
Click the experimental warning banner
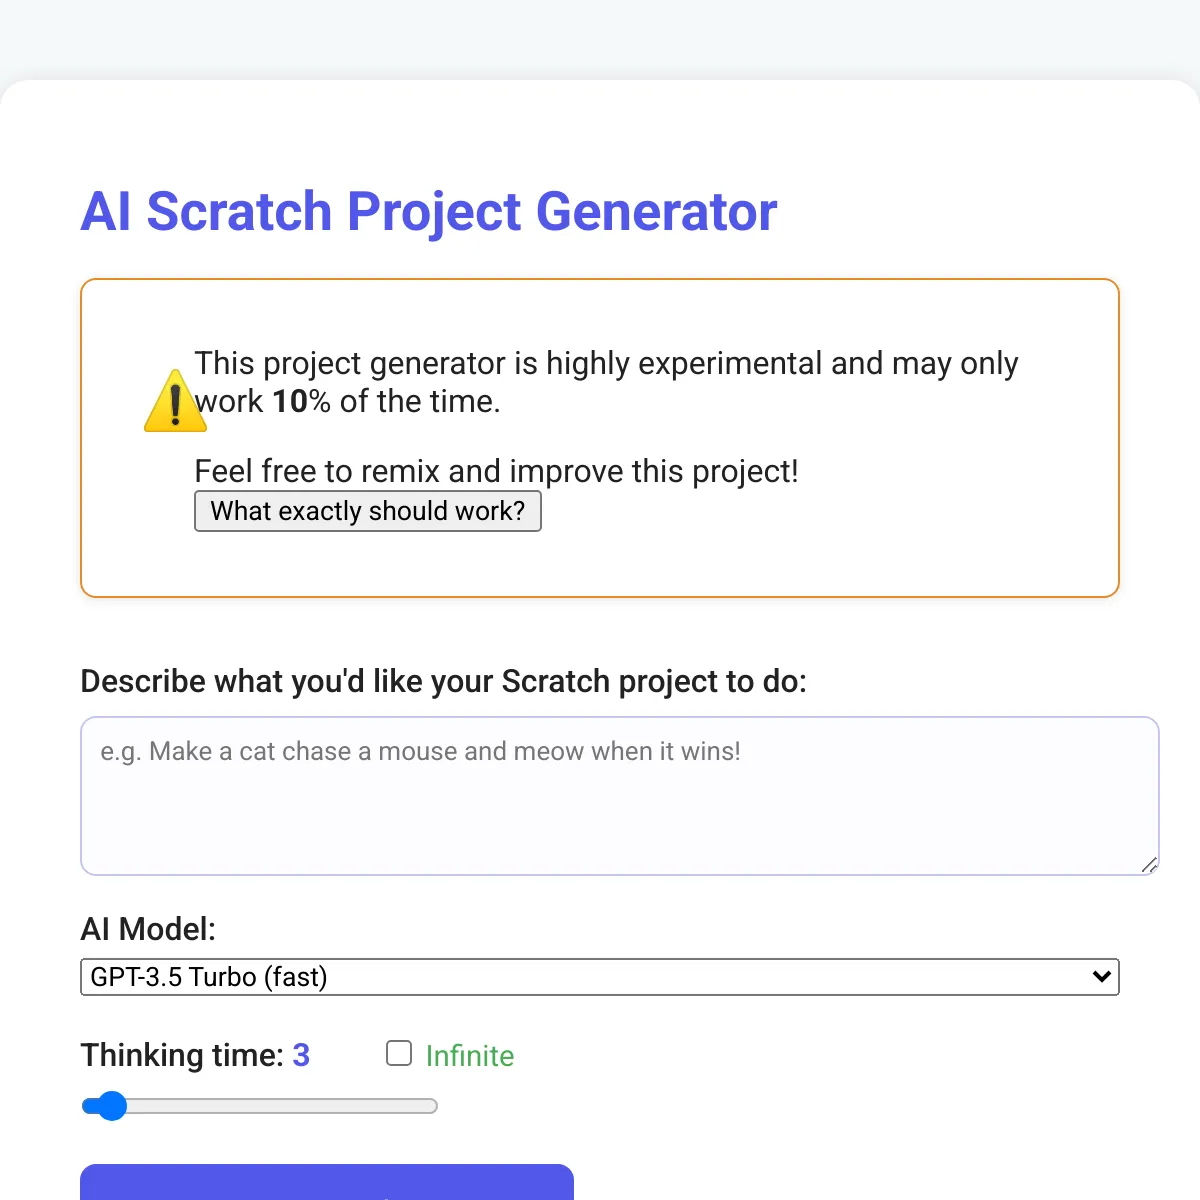(x=600, y=438)
